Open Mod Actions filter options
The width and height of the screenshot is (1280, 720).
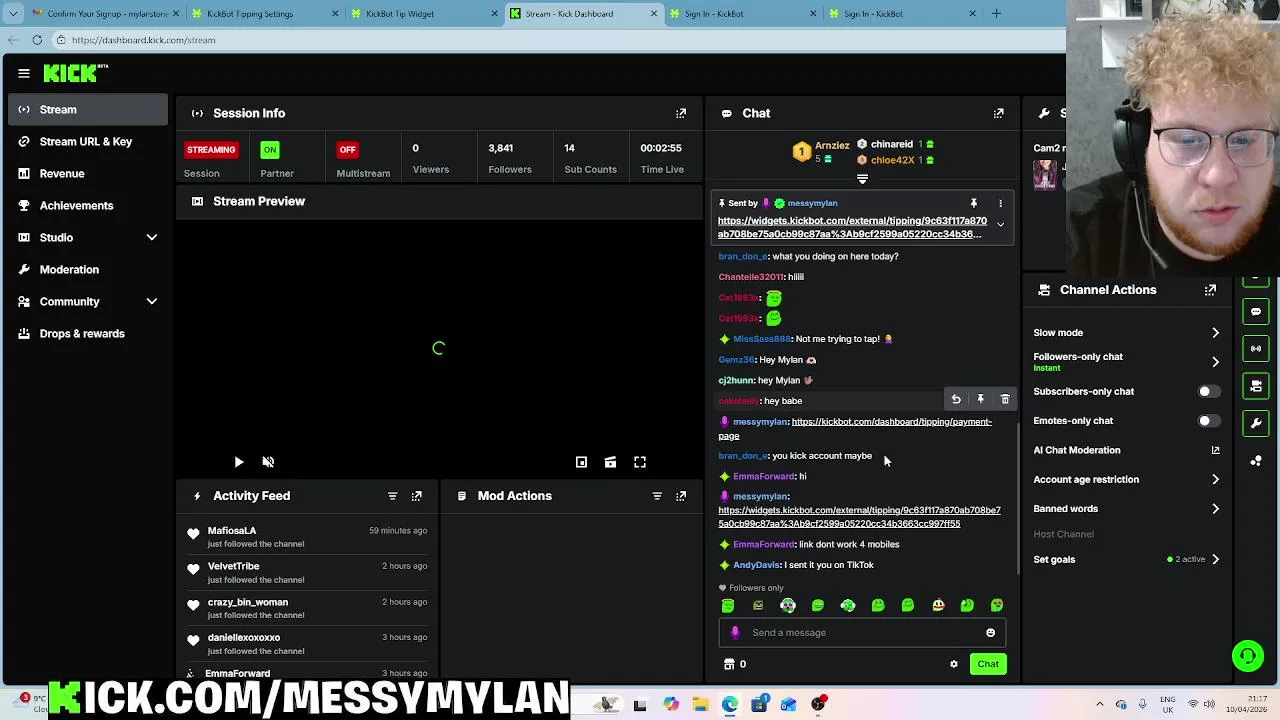point(657,496)
